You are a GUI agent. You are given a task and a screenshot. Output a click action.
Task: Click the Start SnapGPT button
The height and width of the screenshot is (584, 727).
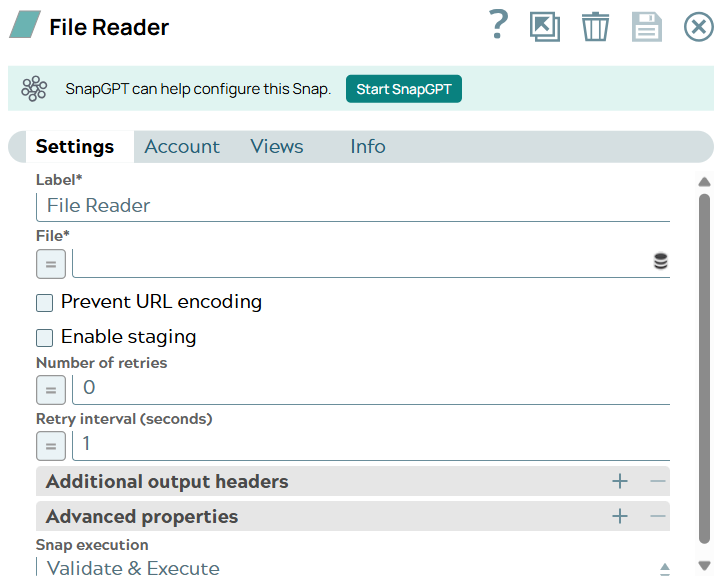click(404, 89)
